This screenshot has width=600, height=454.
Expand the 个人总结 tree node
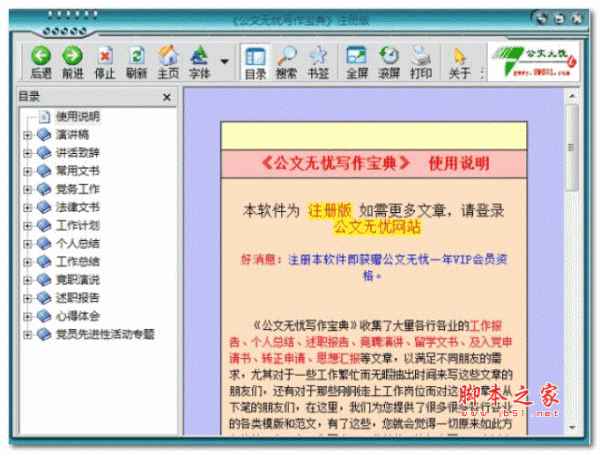pos(27,243)
